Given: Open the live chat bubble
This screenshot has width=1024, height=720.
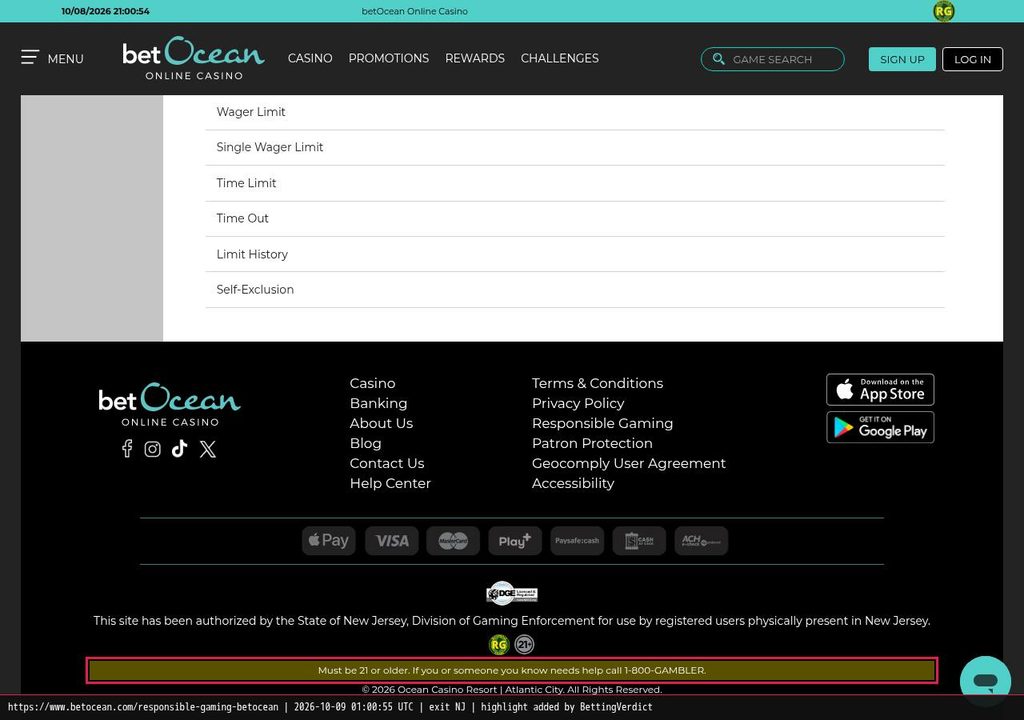Looking at the screenshot, I should click(985, 681).
